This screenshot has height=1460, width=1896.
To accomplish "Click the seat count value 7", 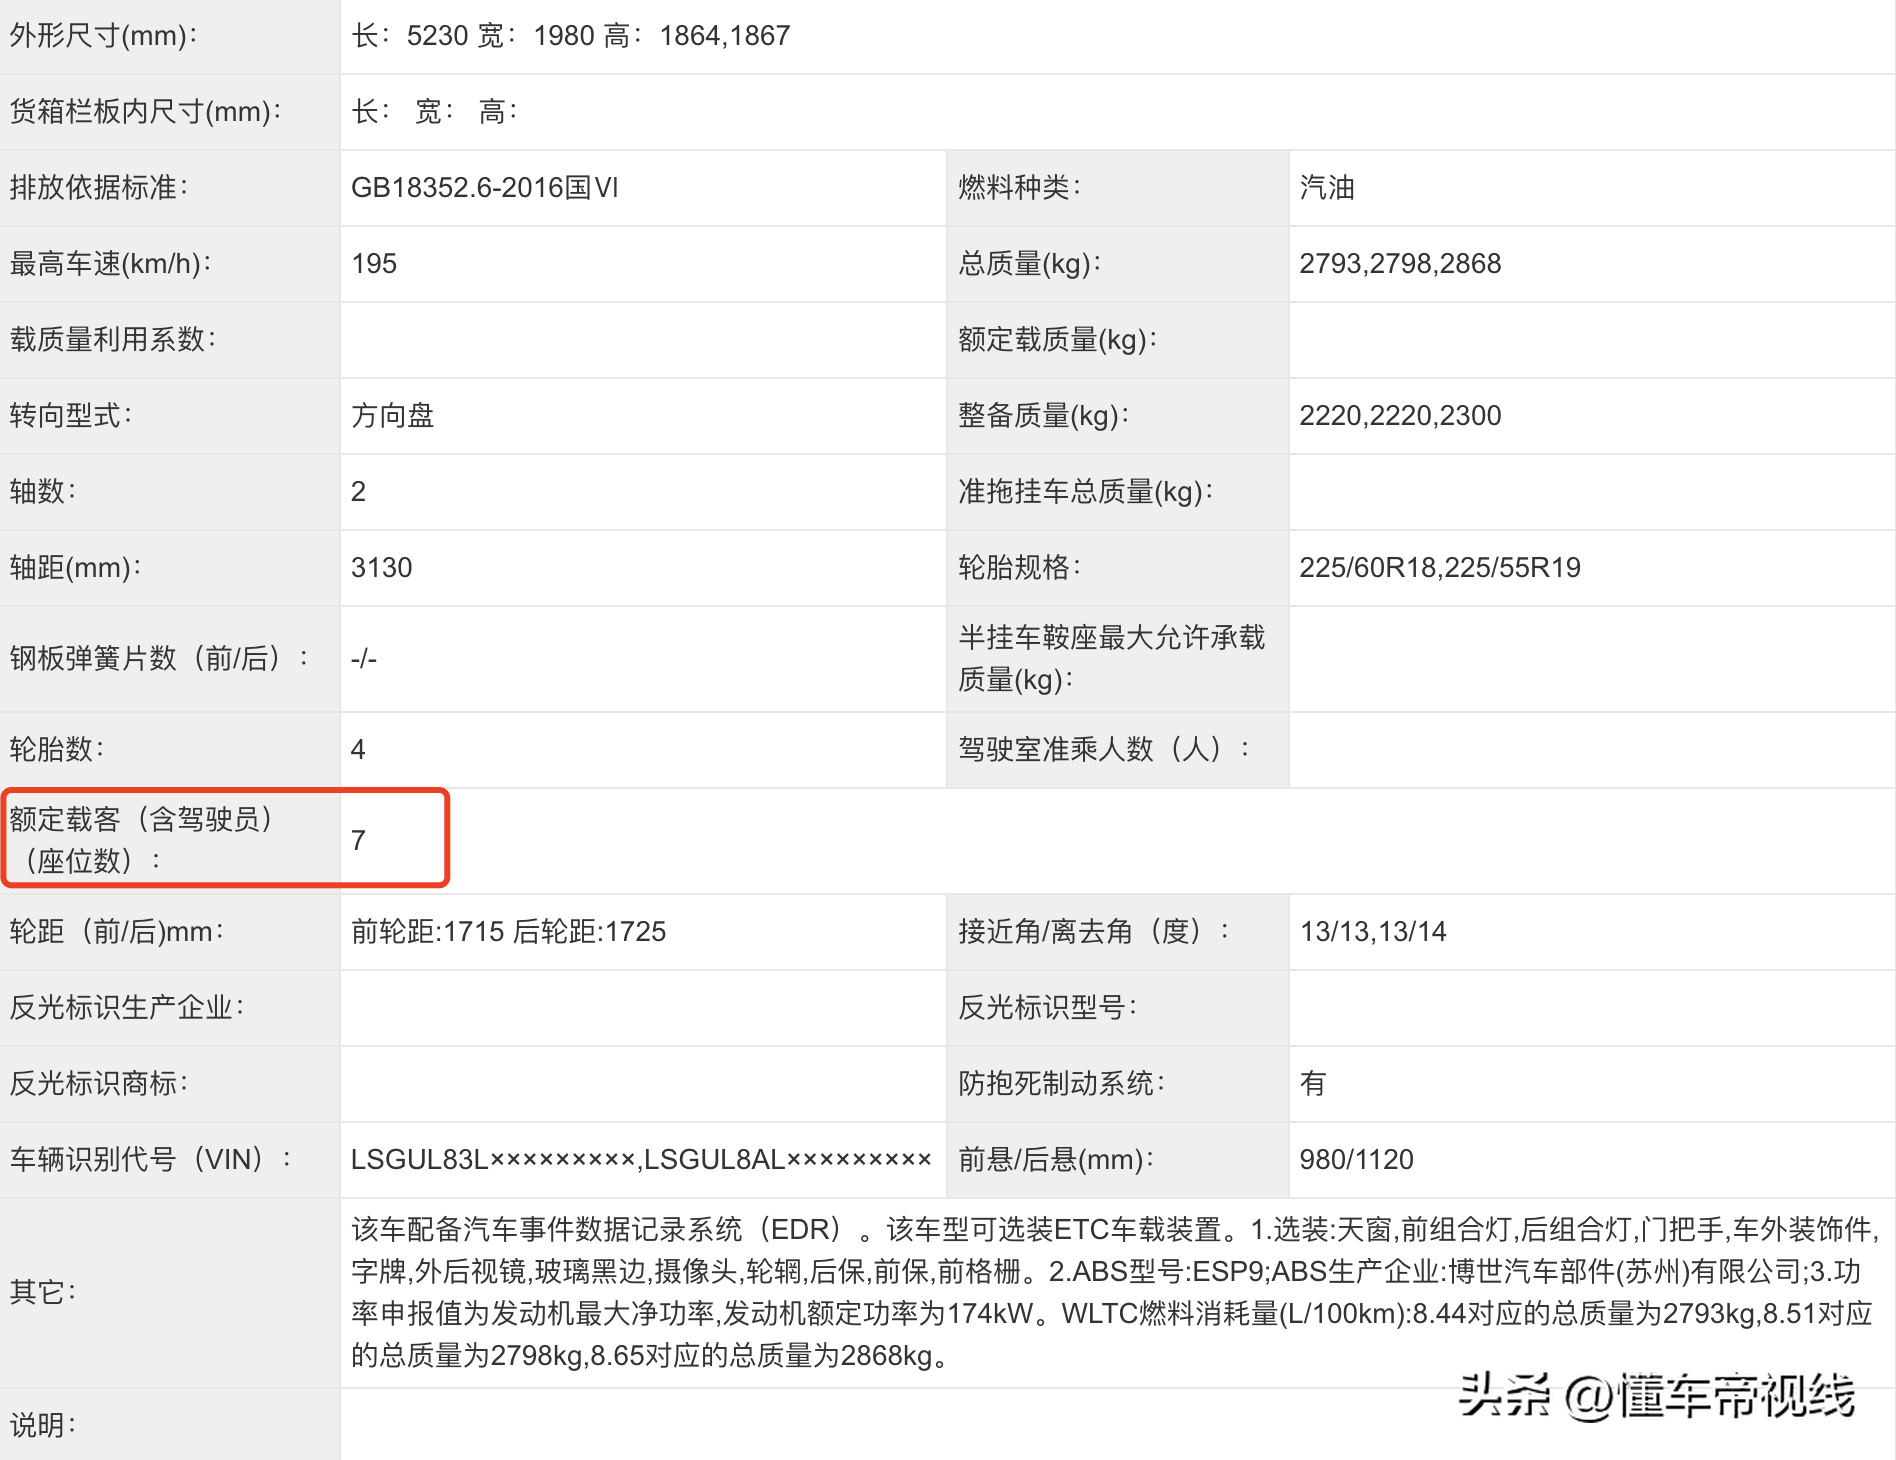I will (x=358, y=841).
